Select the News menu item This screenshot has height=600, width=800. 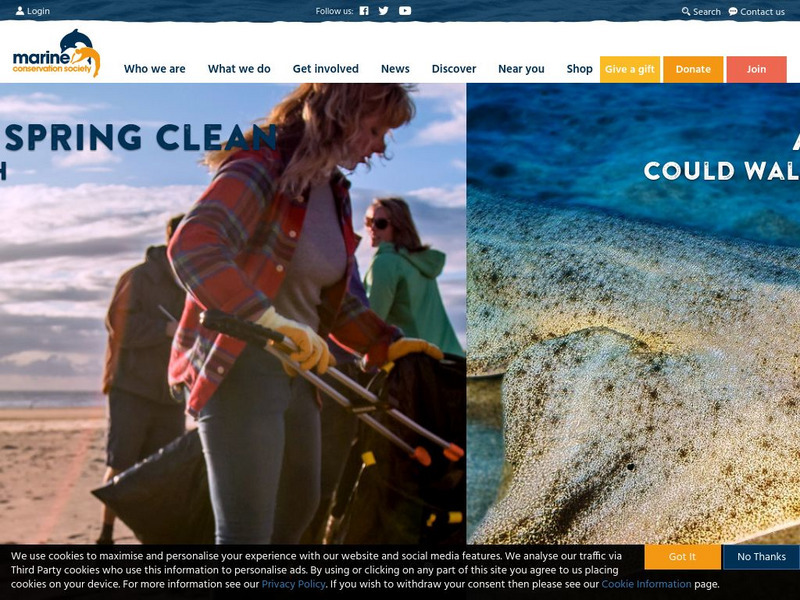395,69
